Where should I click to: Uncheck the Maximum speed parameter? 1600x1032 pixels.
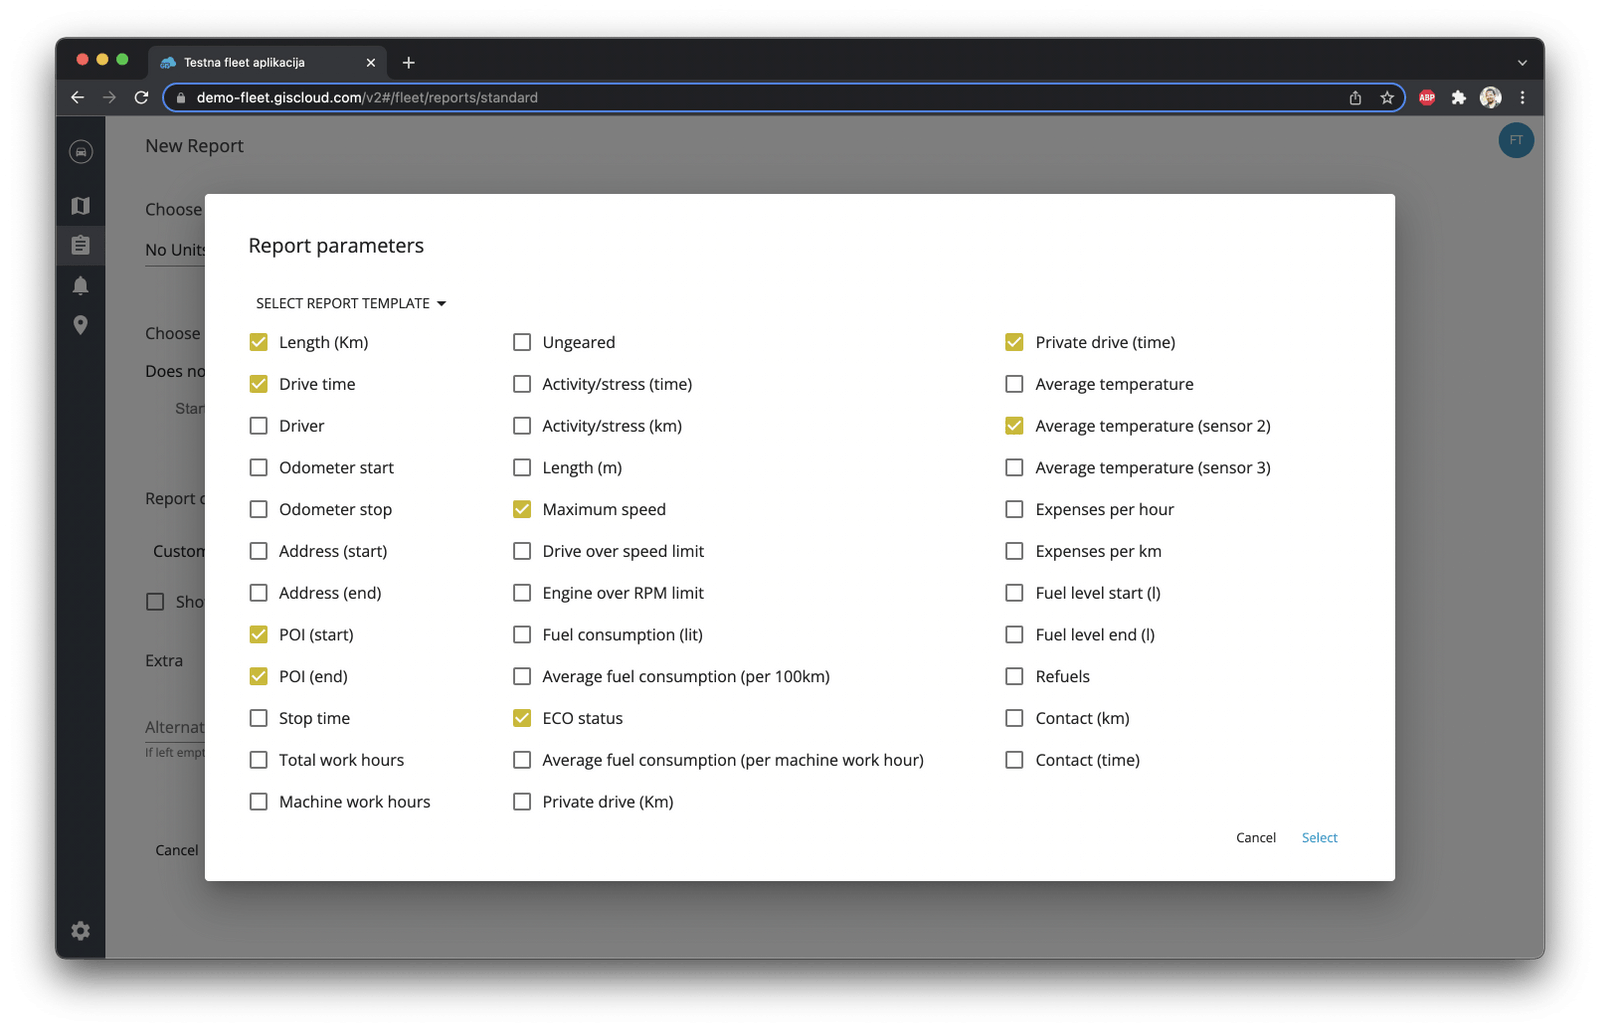pos(521,509)
